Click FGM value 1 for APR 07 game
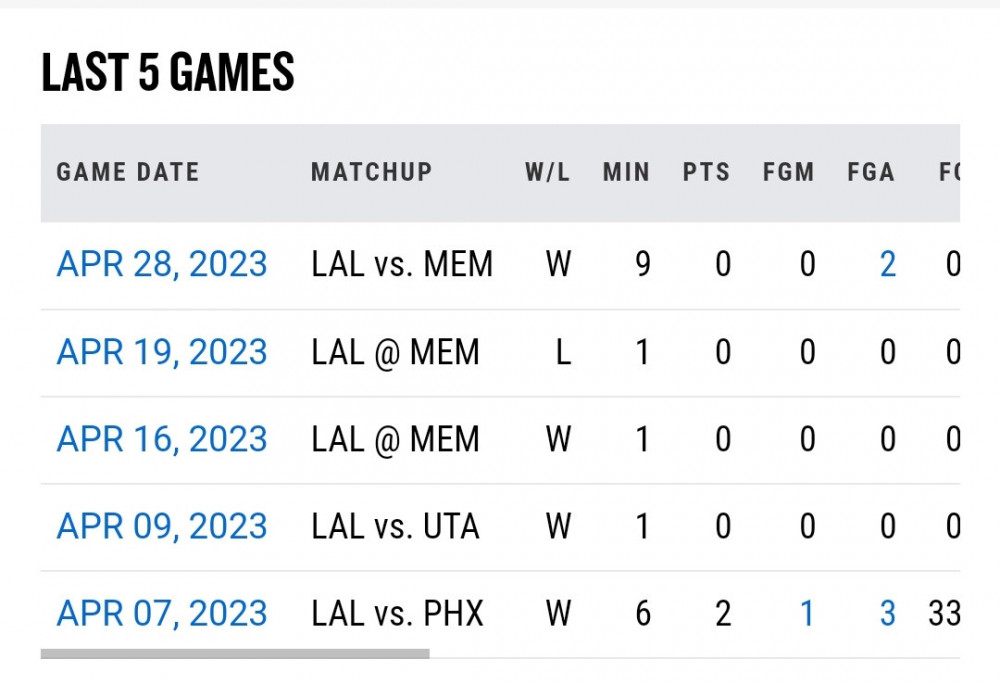Image resolution: width=1000 pixels, height=684 pixels. [807, 613]
